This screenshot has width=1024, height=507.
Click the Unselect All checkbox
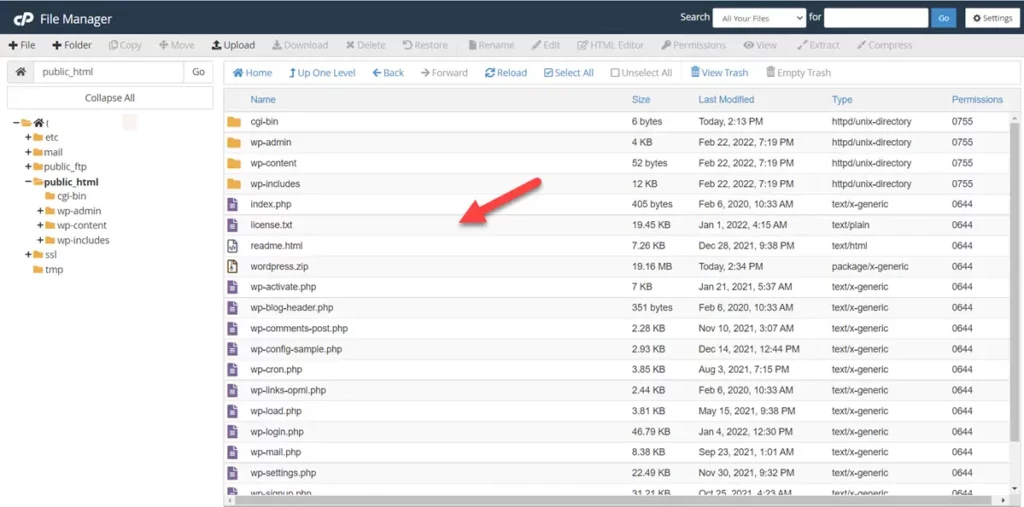(x=615, y=73)
